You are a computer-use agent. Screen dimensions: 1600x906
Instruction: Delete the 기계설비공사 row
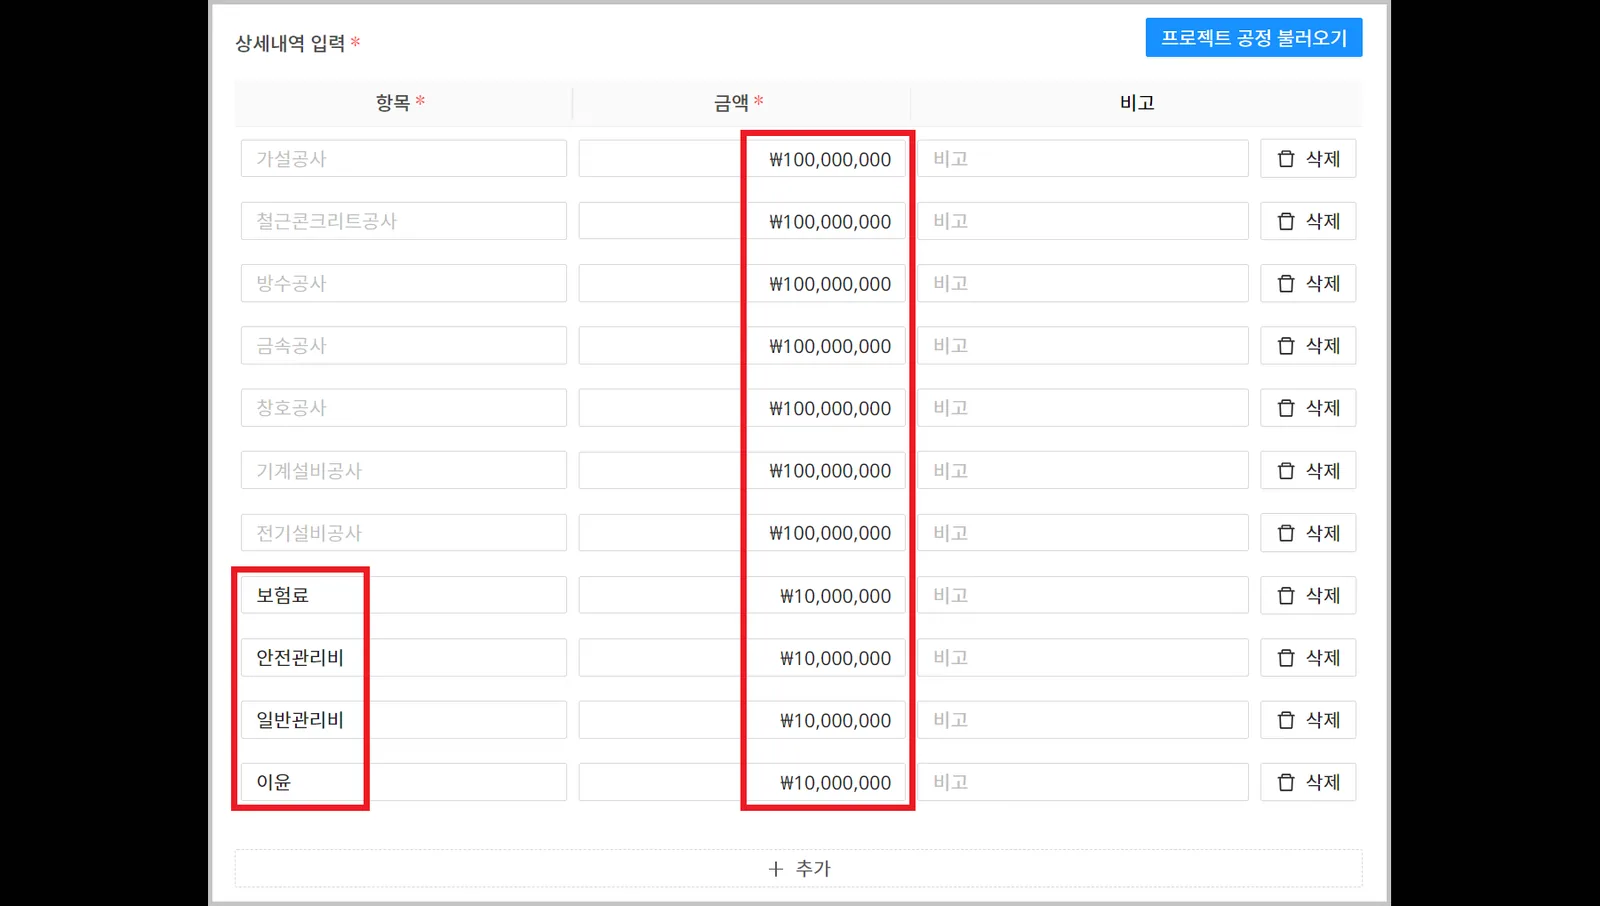pyautogui.click(x=1308, y=471)
